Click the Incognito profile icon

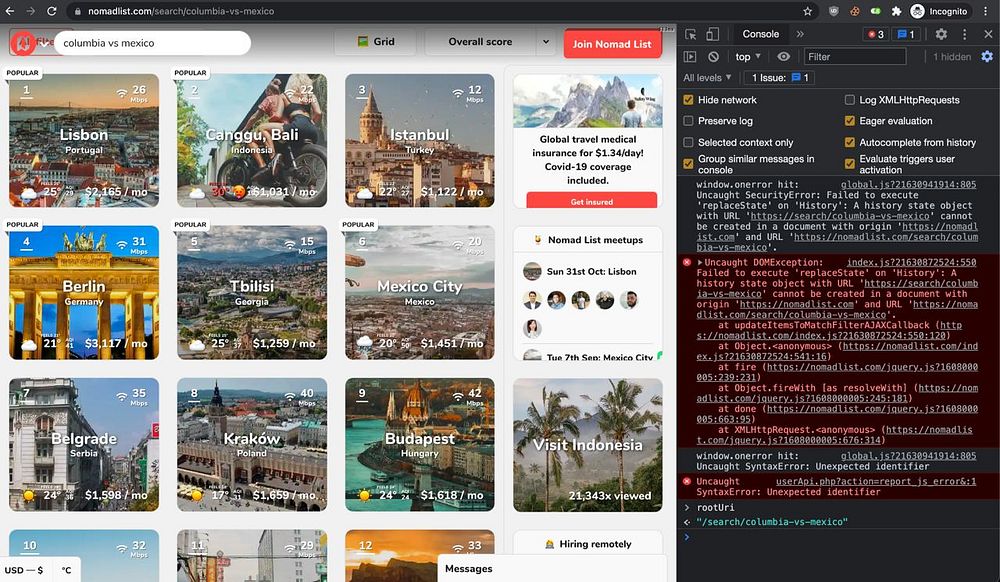[918, 11]
